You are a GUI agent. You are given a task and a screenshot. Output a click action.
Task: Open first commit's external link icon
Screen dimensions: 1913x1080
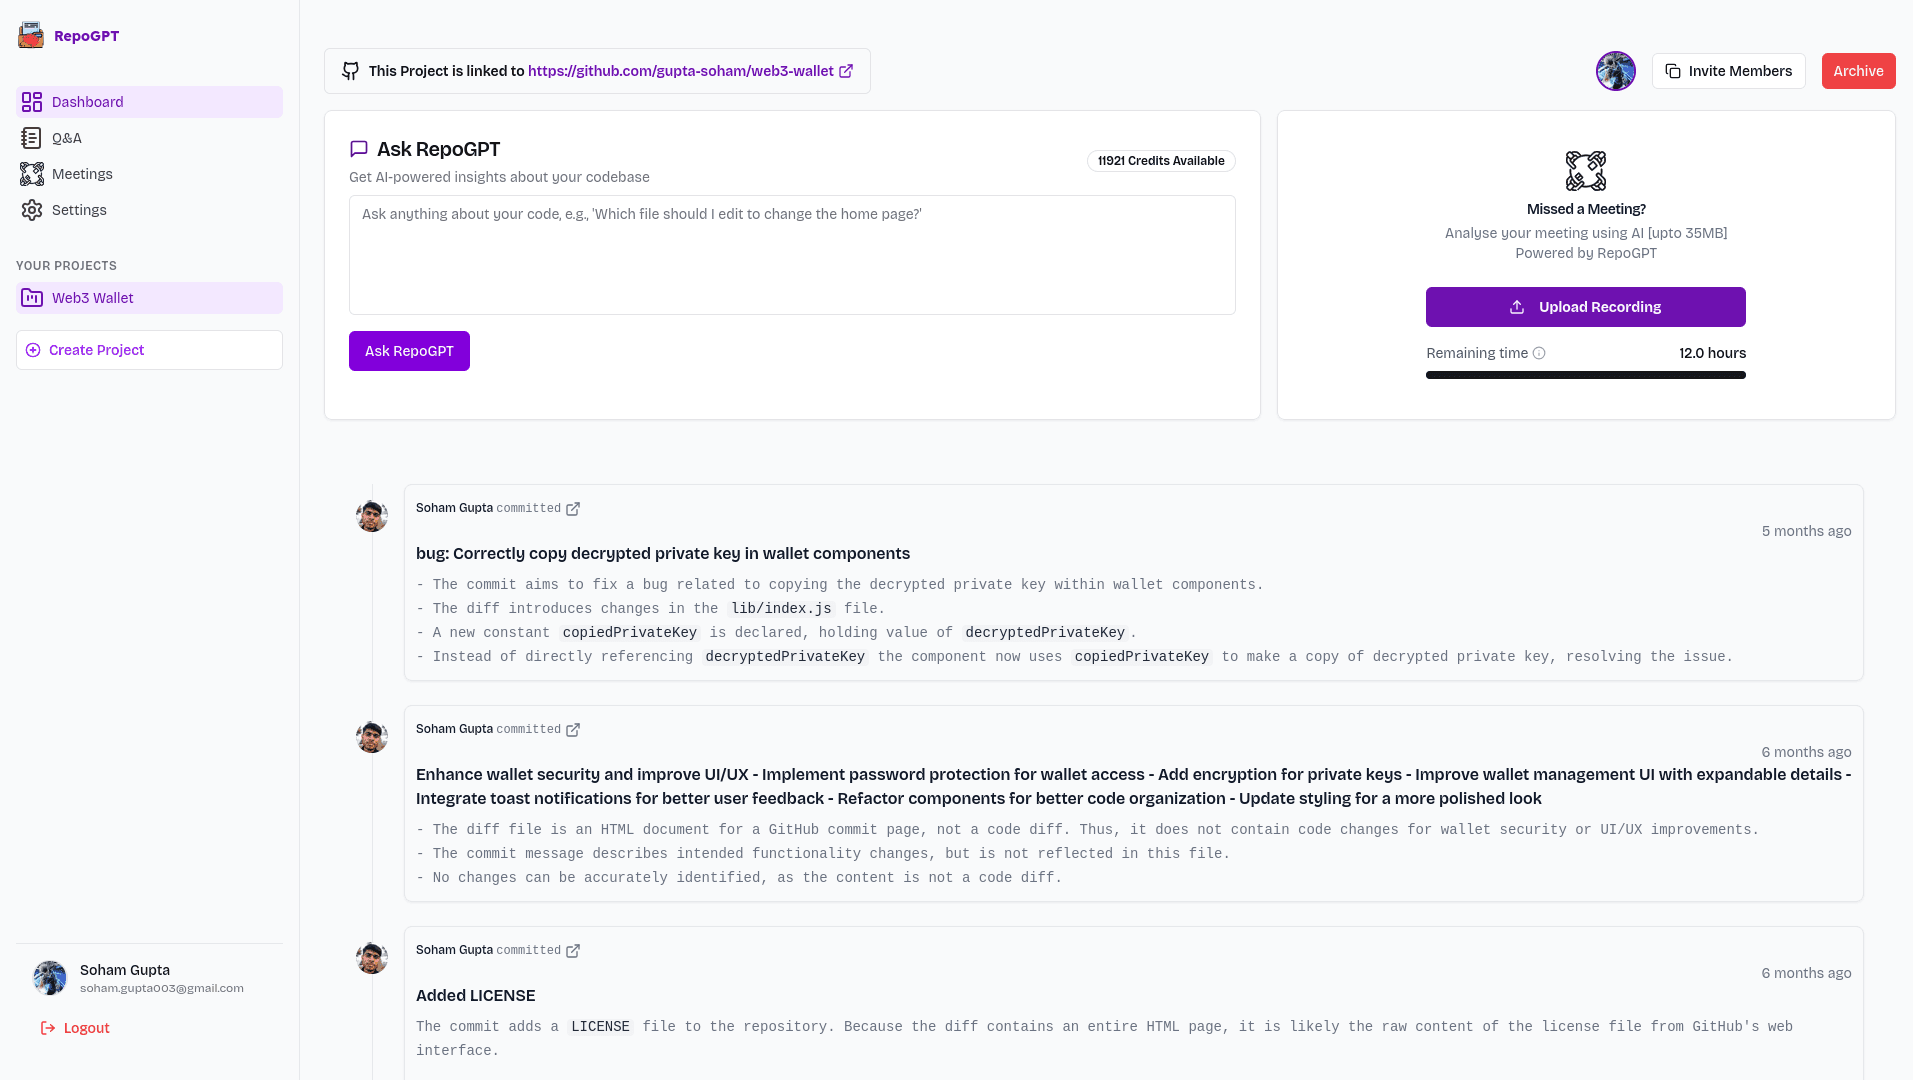(x=573, y=509)
